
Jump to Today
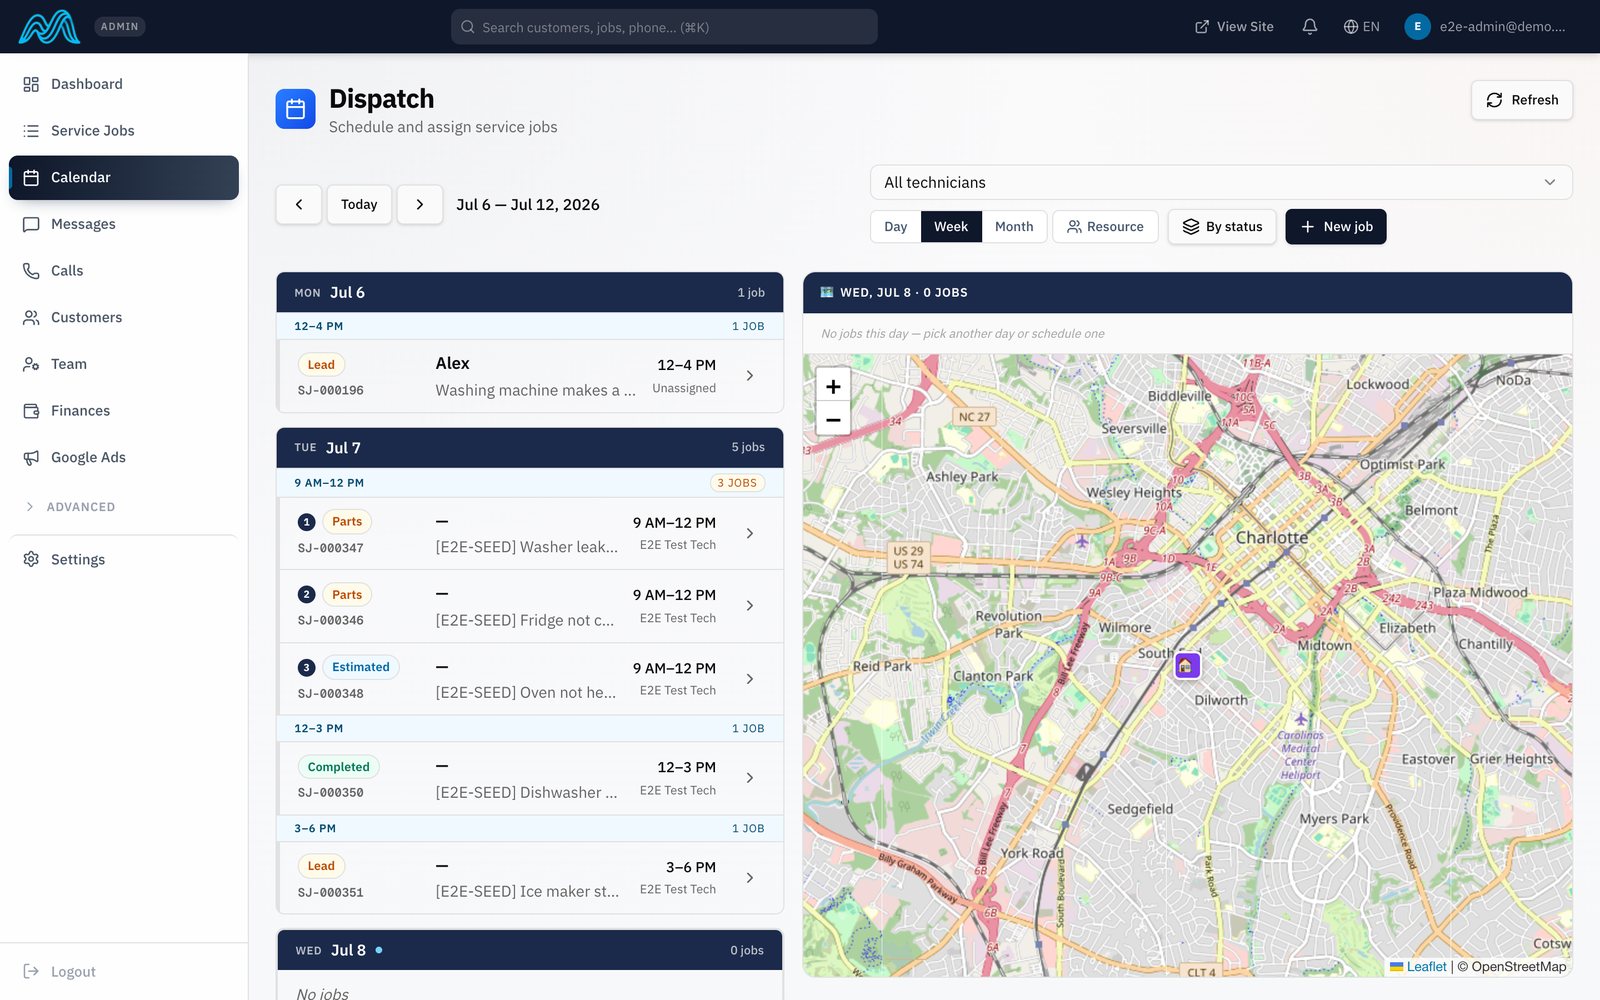tap(359, 204)
